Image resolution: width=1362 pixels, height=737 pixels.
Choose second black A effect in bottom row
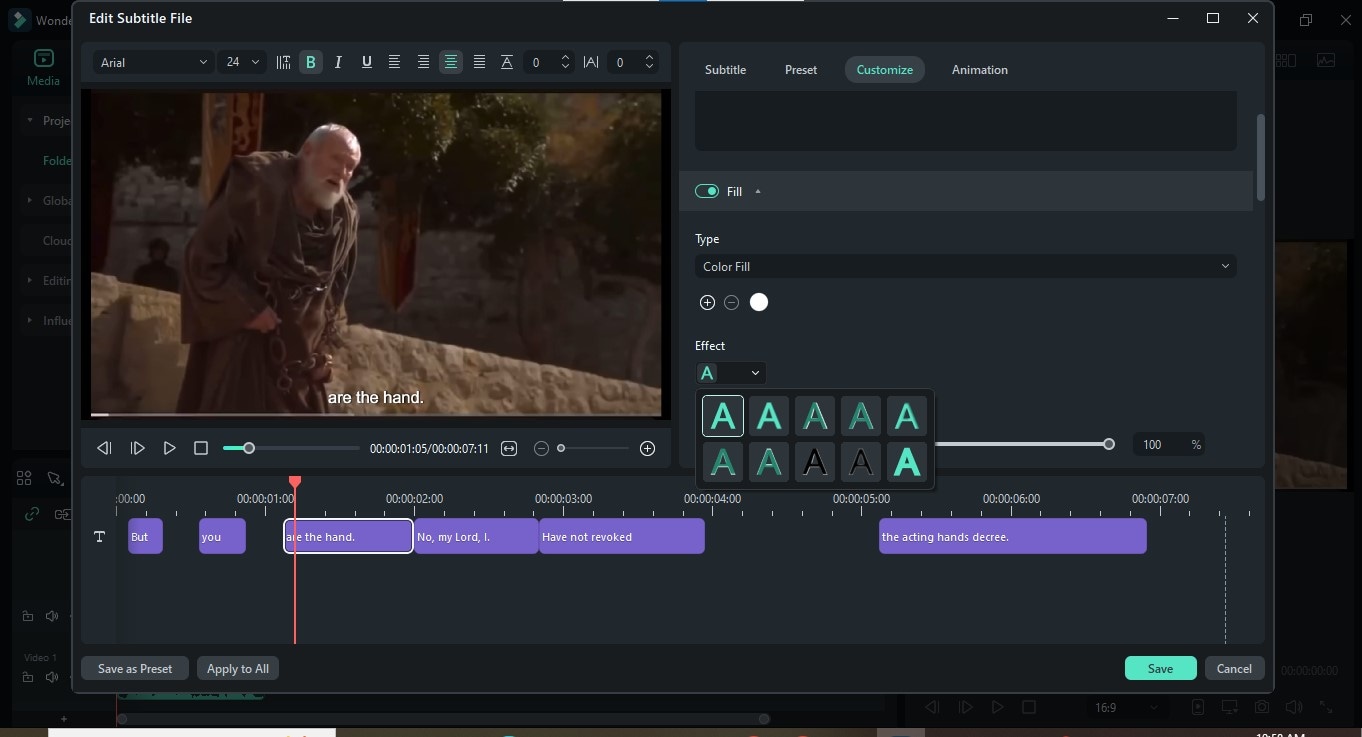pos(861,462)
